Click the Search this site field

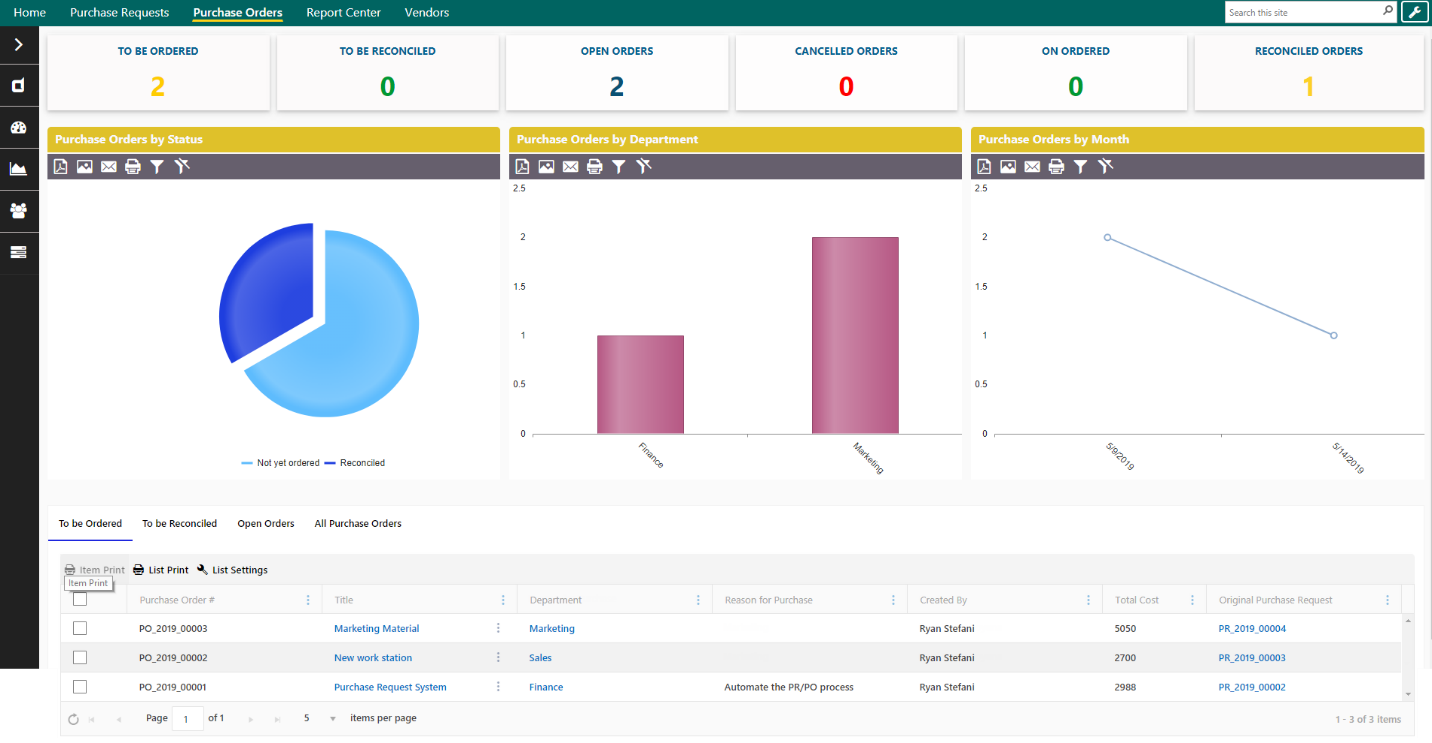point(1302,12)
